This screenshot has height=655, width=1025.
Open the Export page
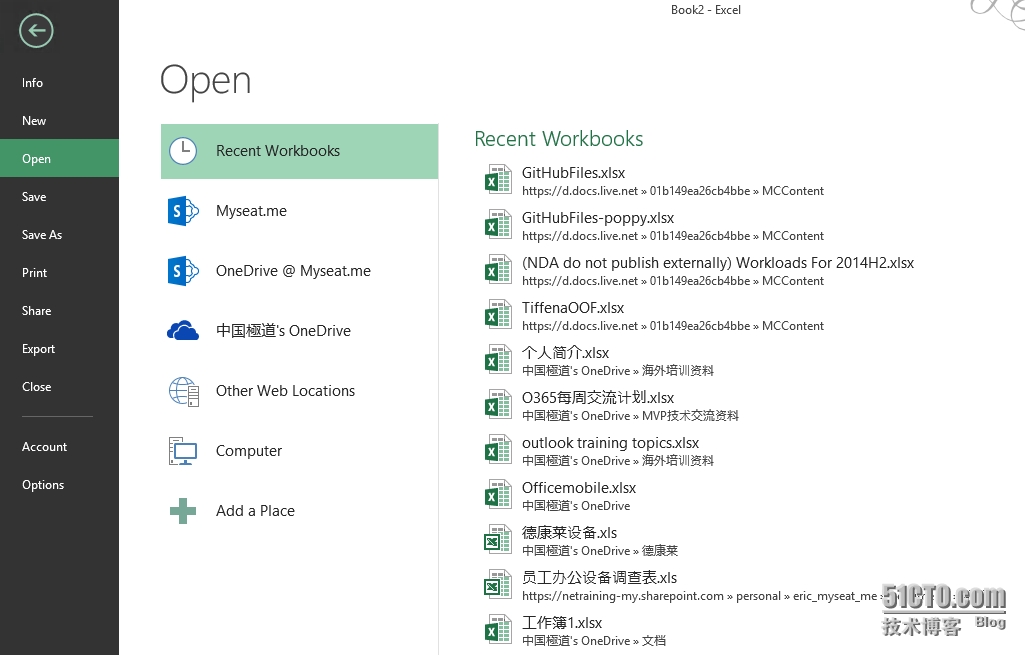59,349
